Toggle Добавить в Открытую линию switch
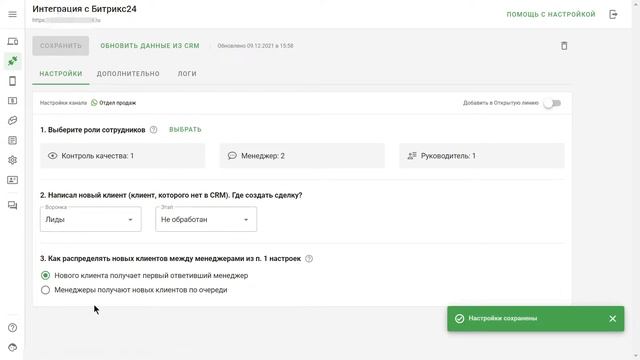The height and width of the screenshot is (360, 640). click(552, 103)
